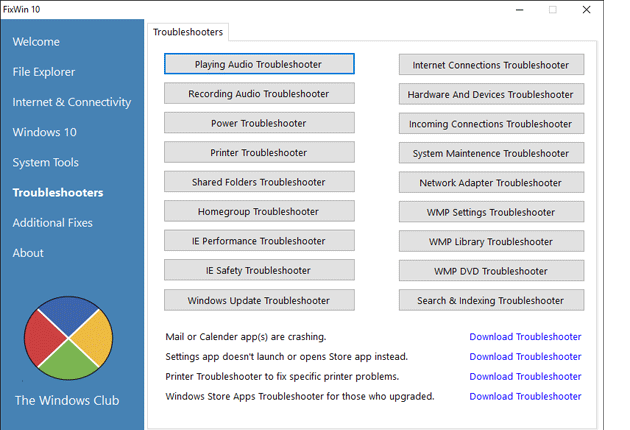The image size is (630, 430).
Task: Open System Tools section
Action: click(45, 162)
